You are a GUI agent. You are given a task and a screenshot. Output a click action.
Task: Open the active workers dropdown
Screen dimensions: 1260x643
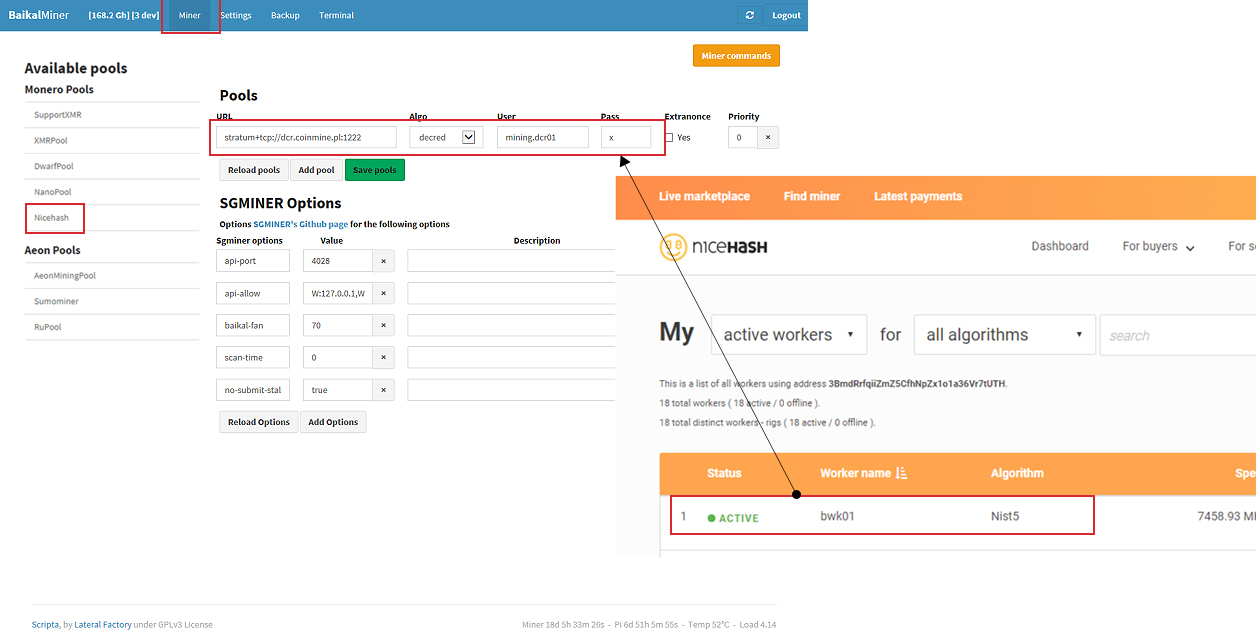pyautogui.click(x=789, y=335)
